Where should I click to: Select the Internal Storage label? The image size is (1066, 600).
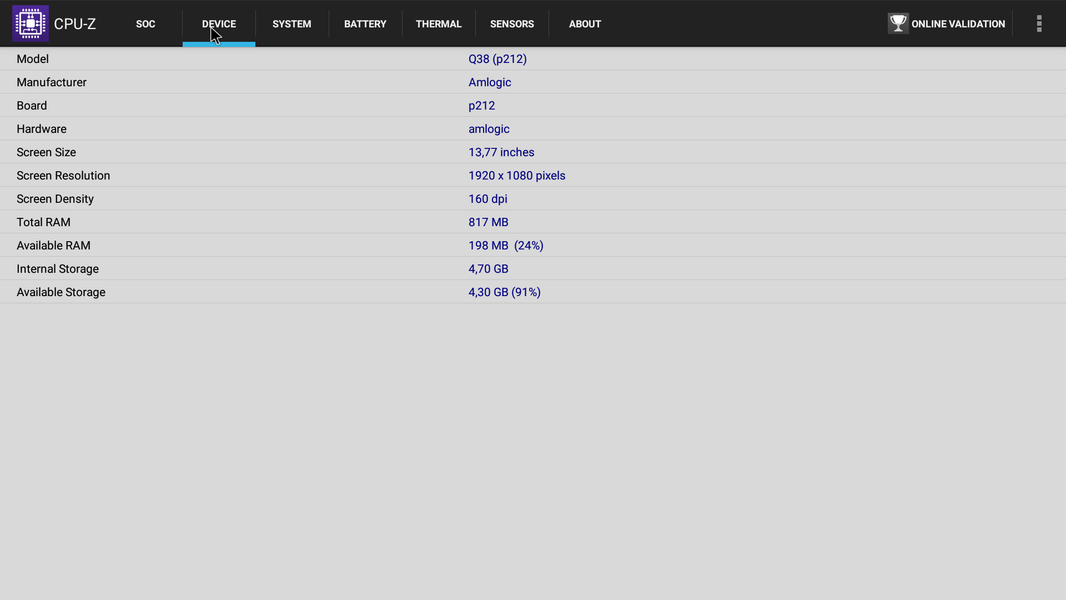[58, 269]
